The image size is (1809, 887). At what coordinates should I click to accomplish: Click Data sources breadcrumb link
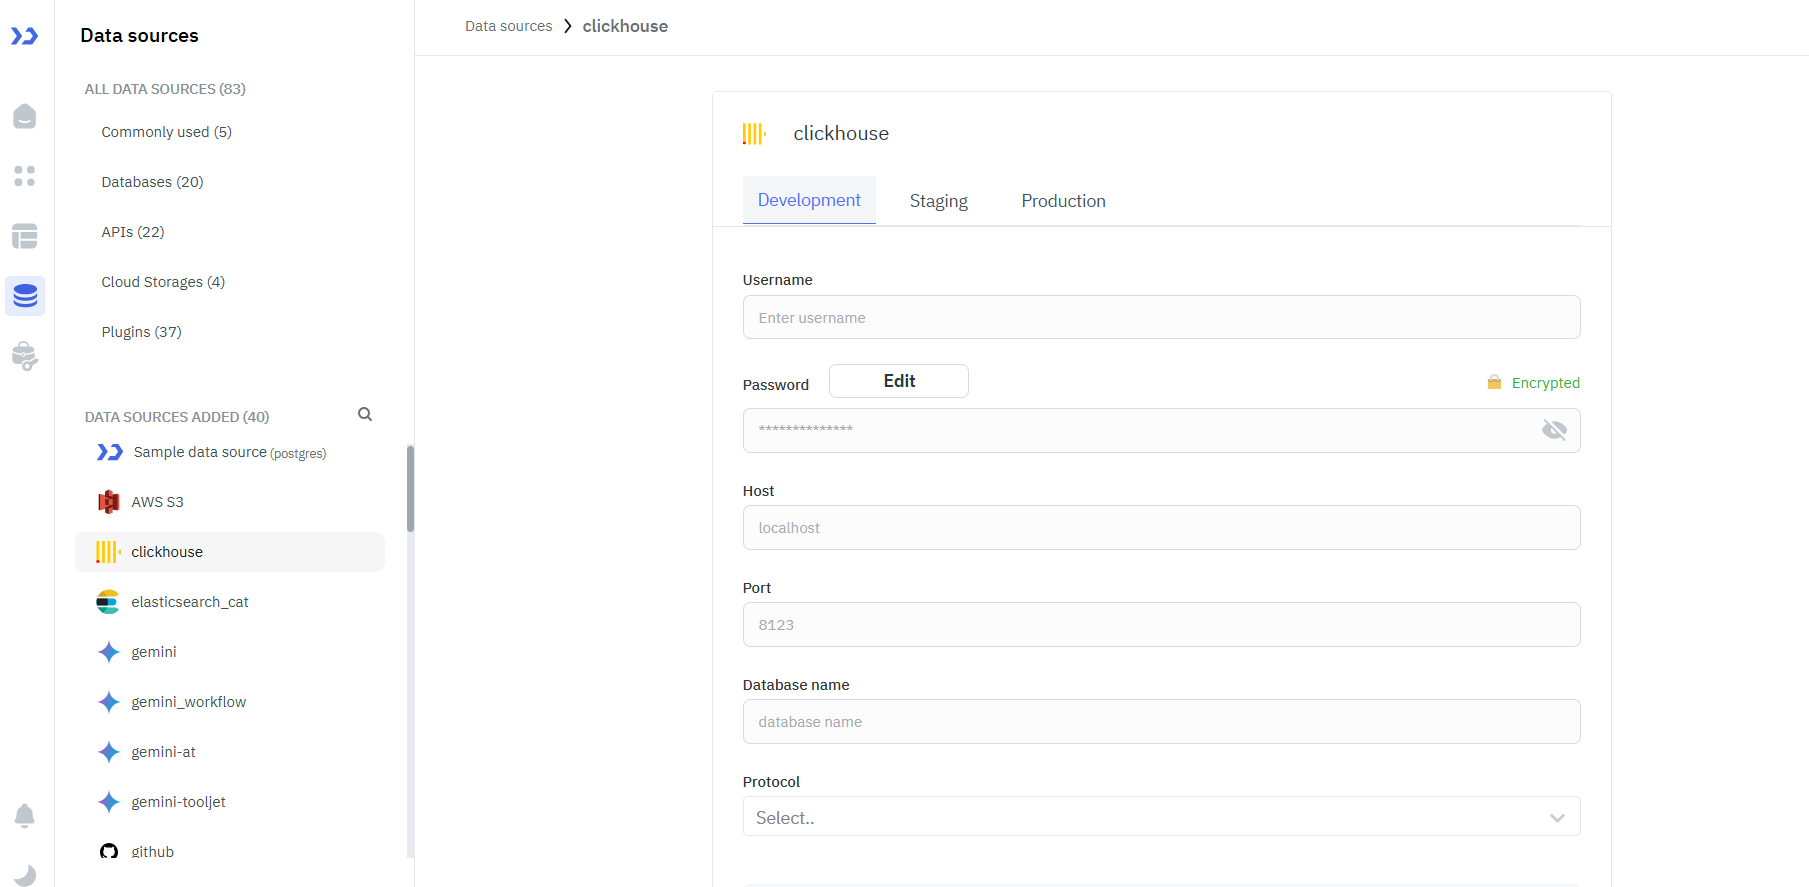click(x=508, y=26)
